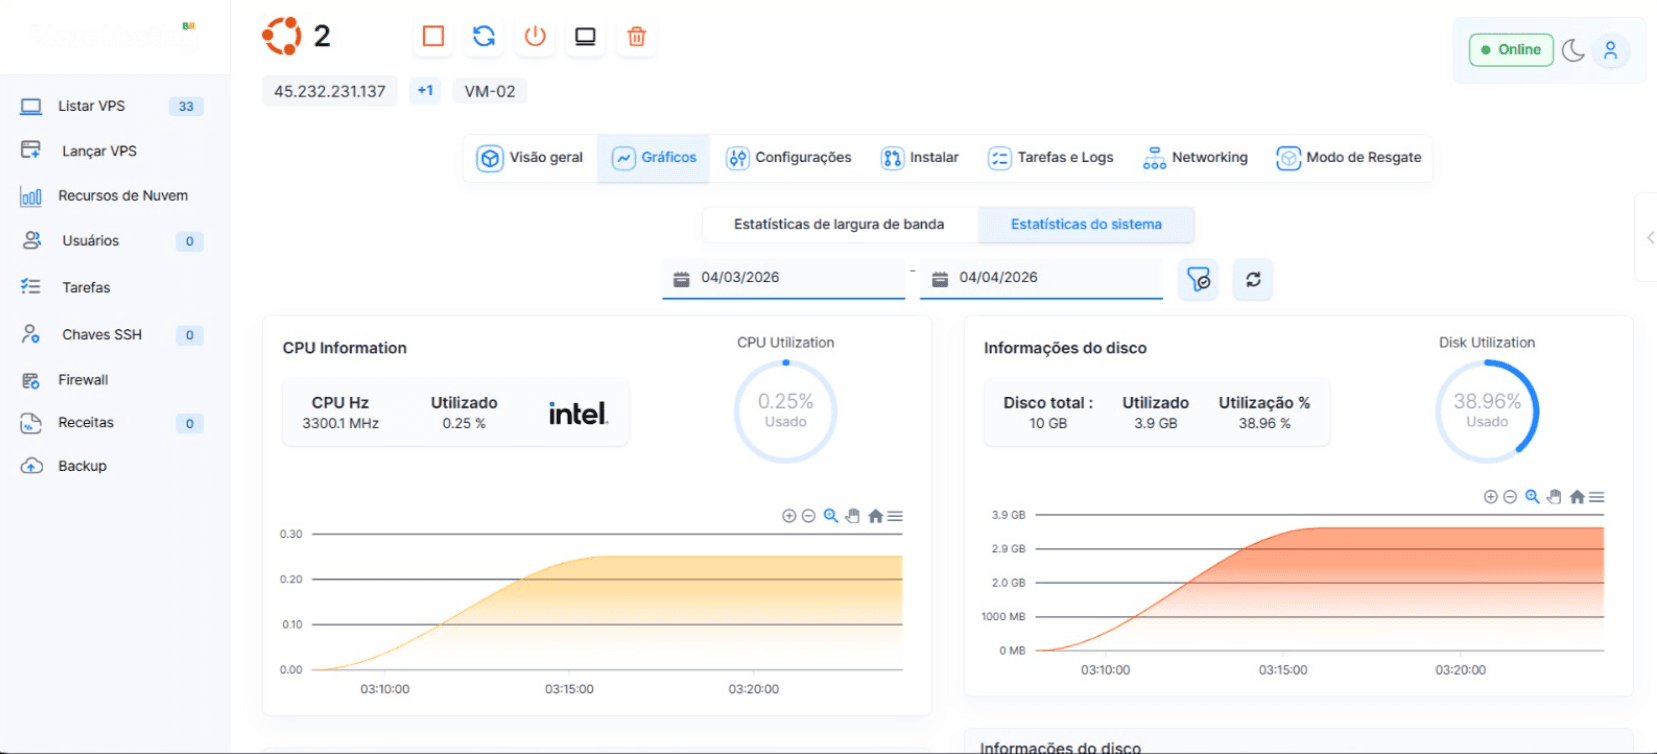Zoom out on the disk chart
Screen dimensions: 1657x754
1510,497
